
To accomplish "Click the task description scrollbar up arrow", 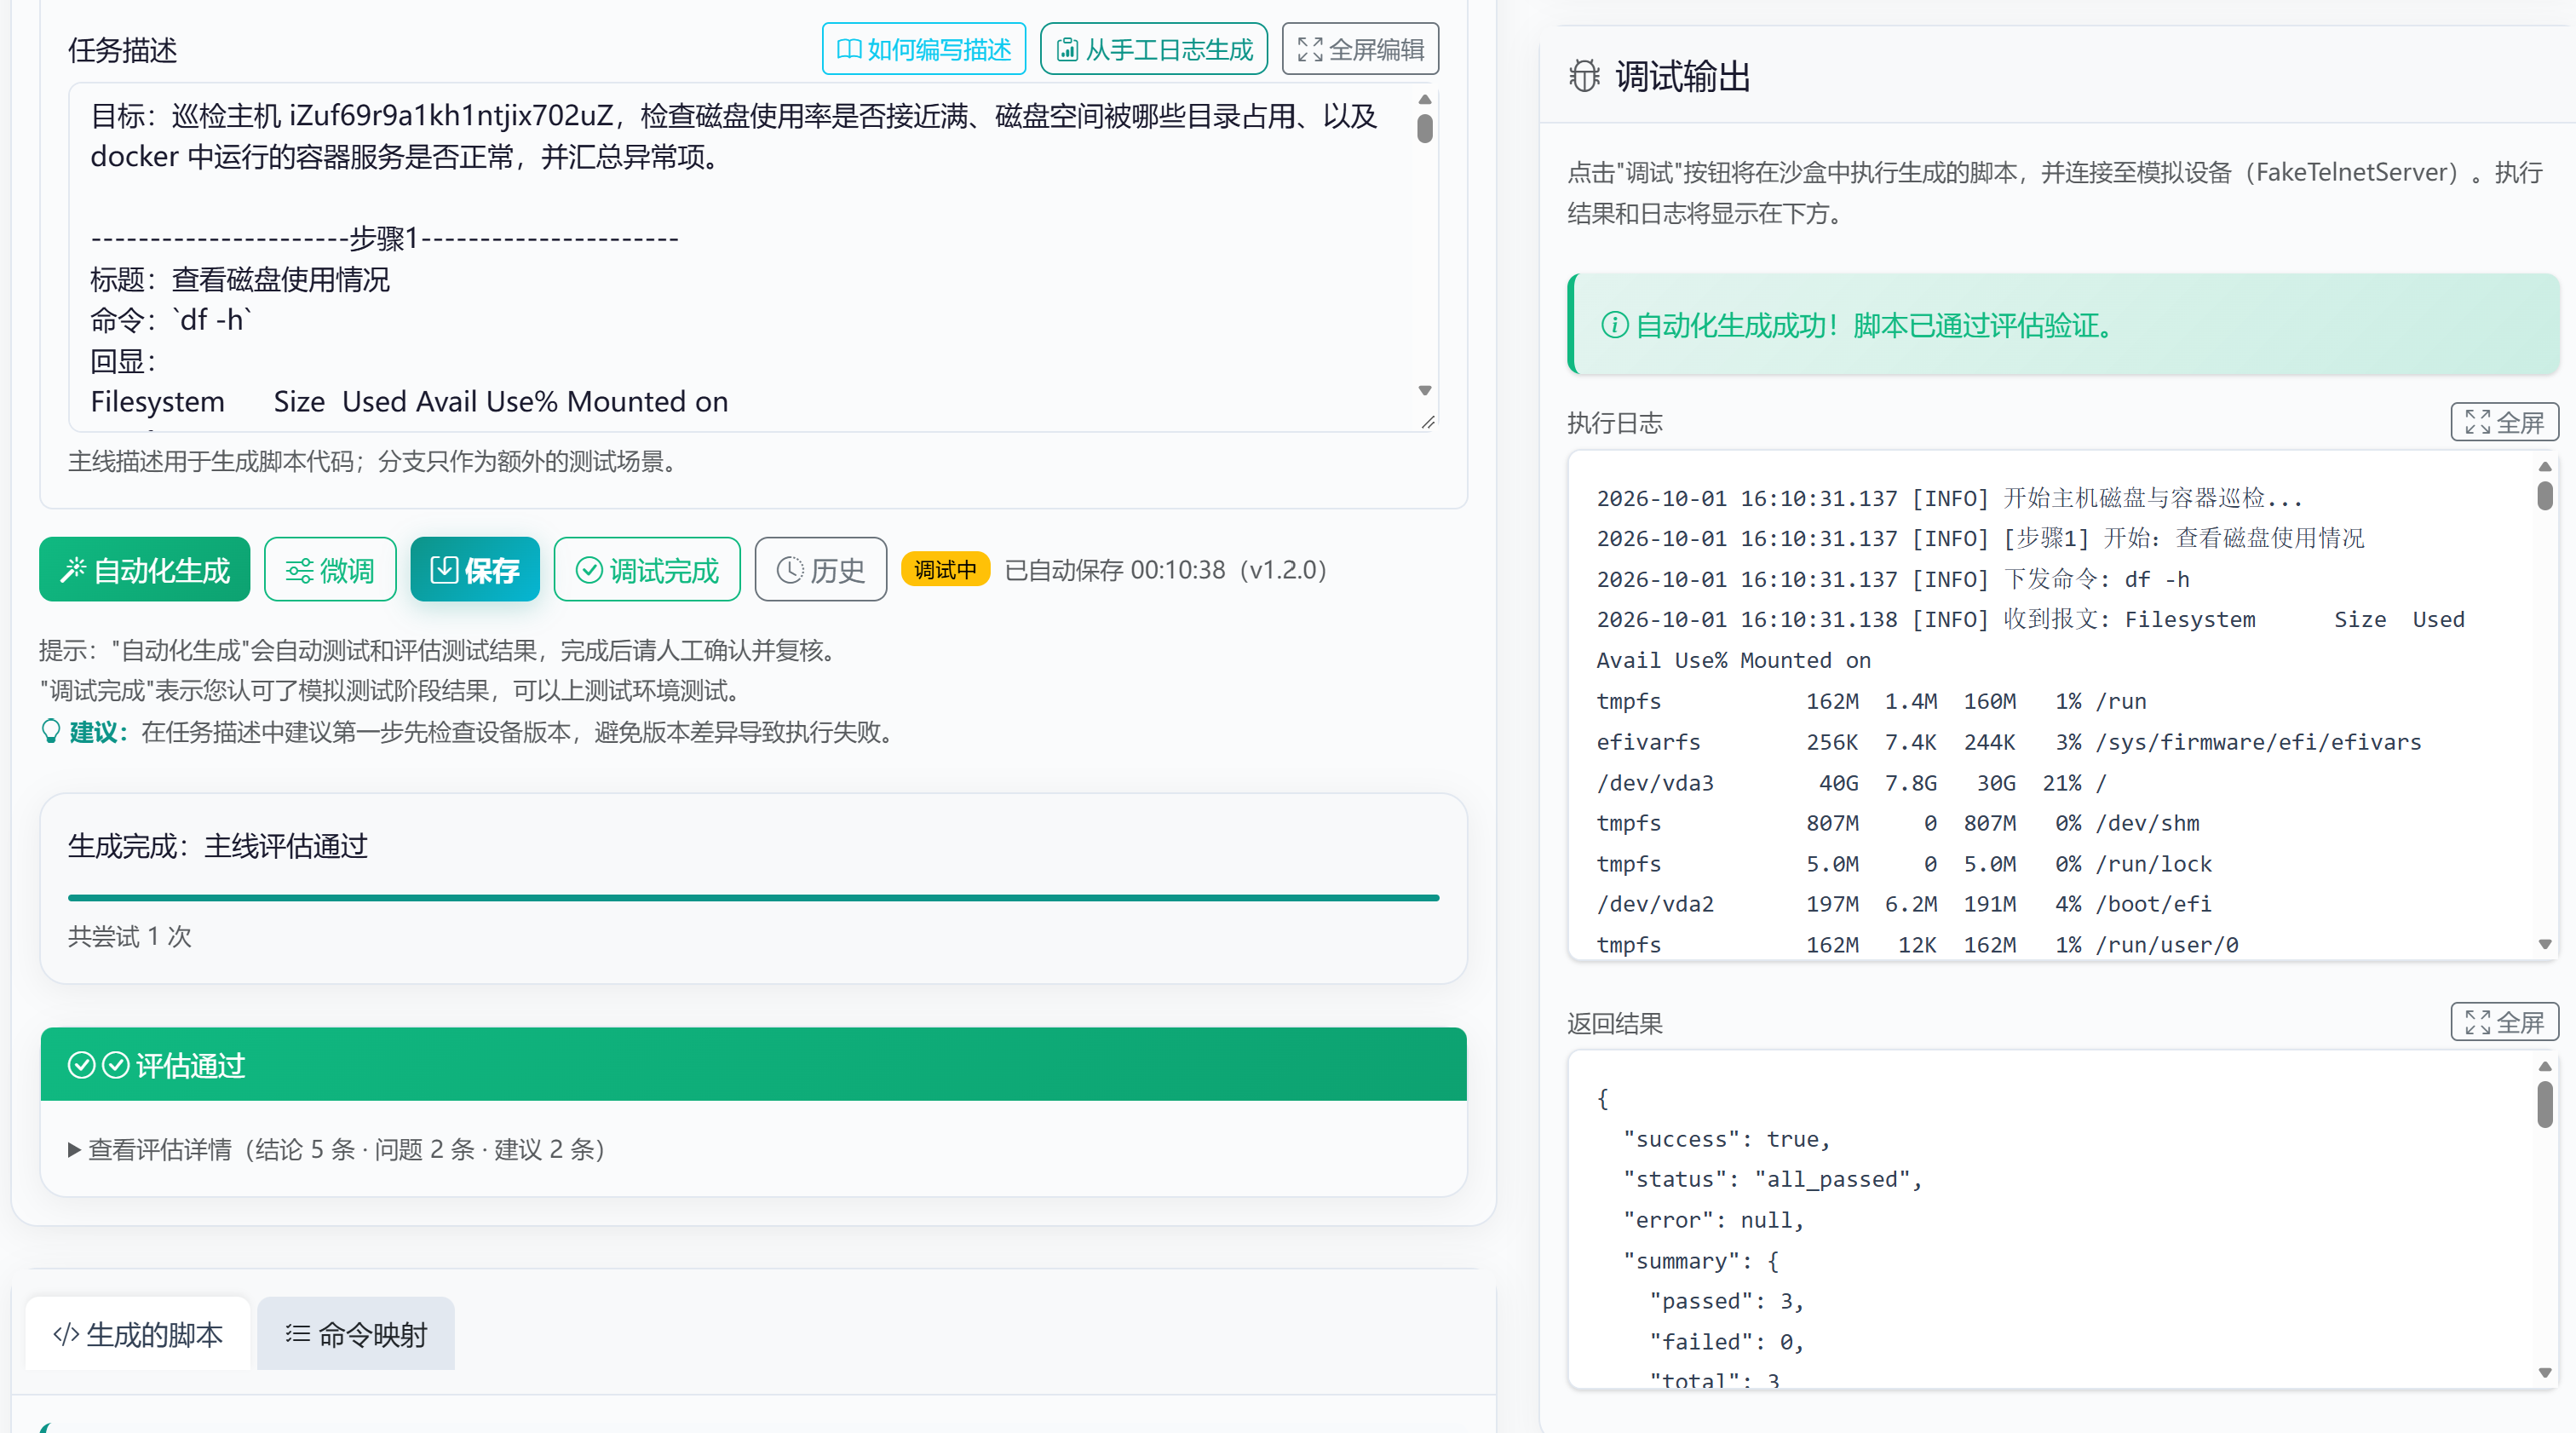I will tap(1425, 98).
